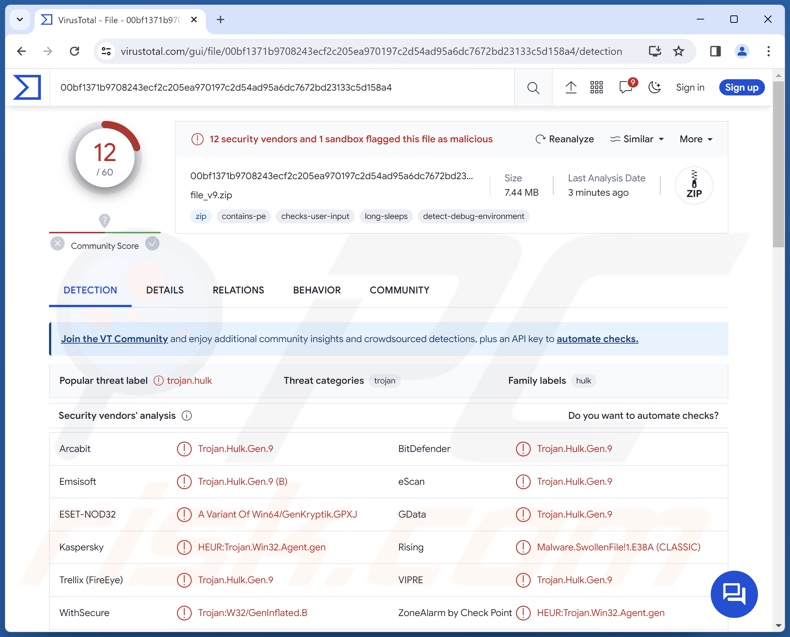
Task: Click the Sign up button
Action: pos(742,88)
